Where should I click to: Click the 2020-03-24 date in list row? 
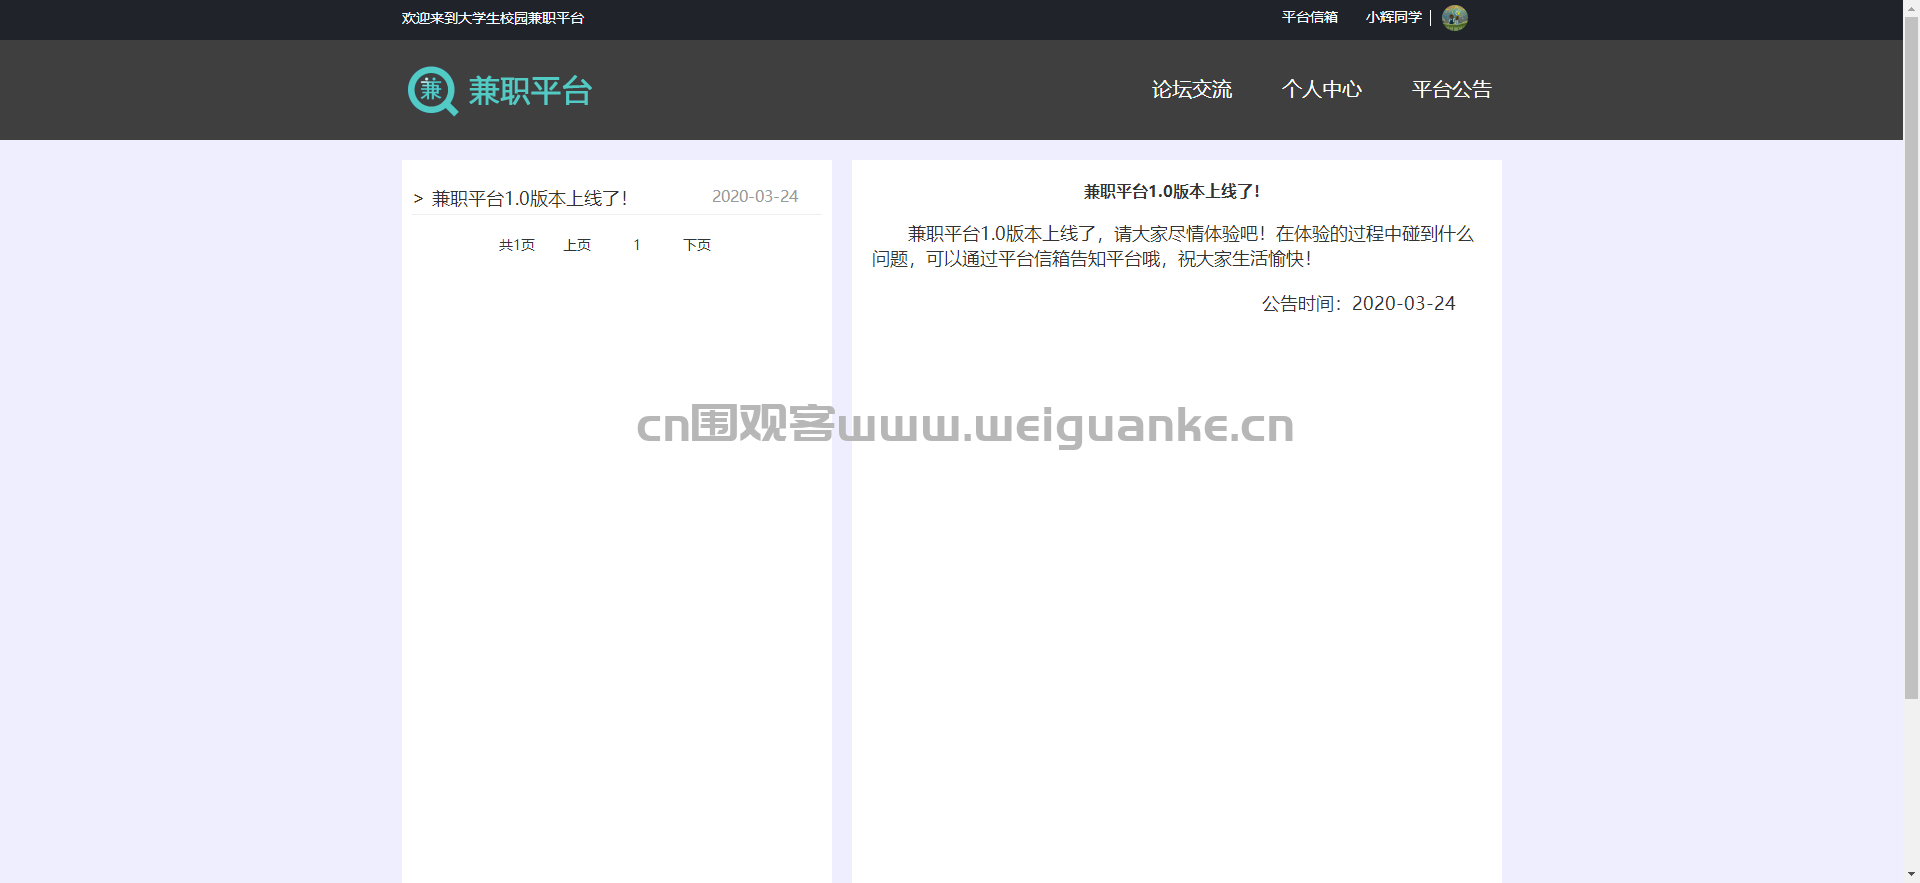click(x=755, y=197)
